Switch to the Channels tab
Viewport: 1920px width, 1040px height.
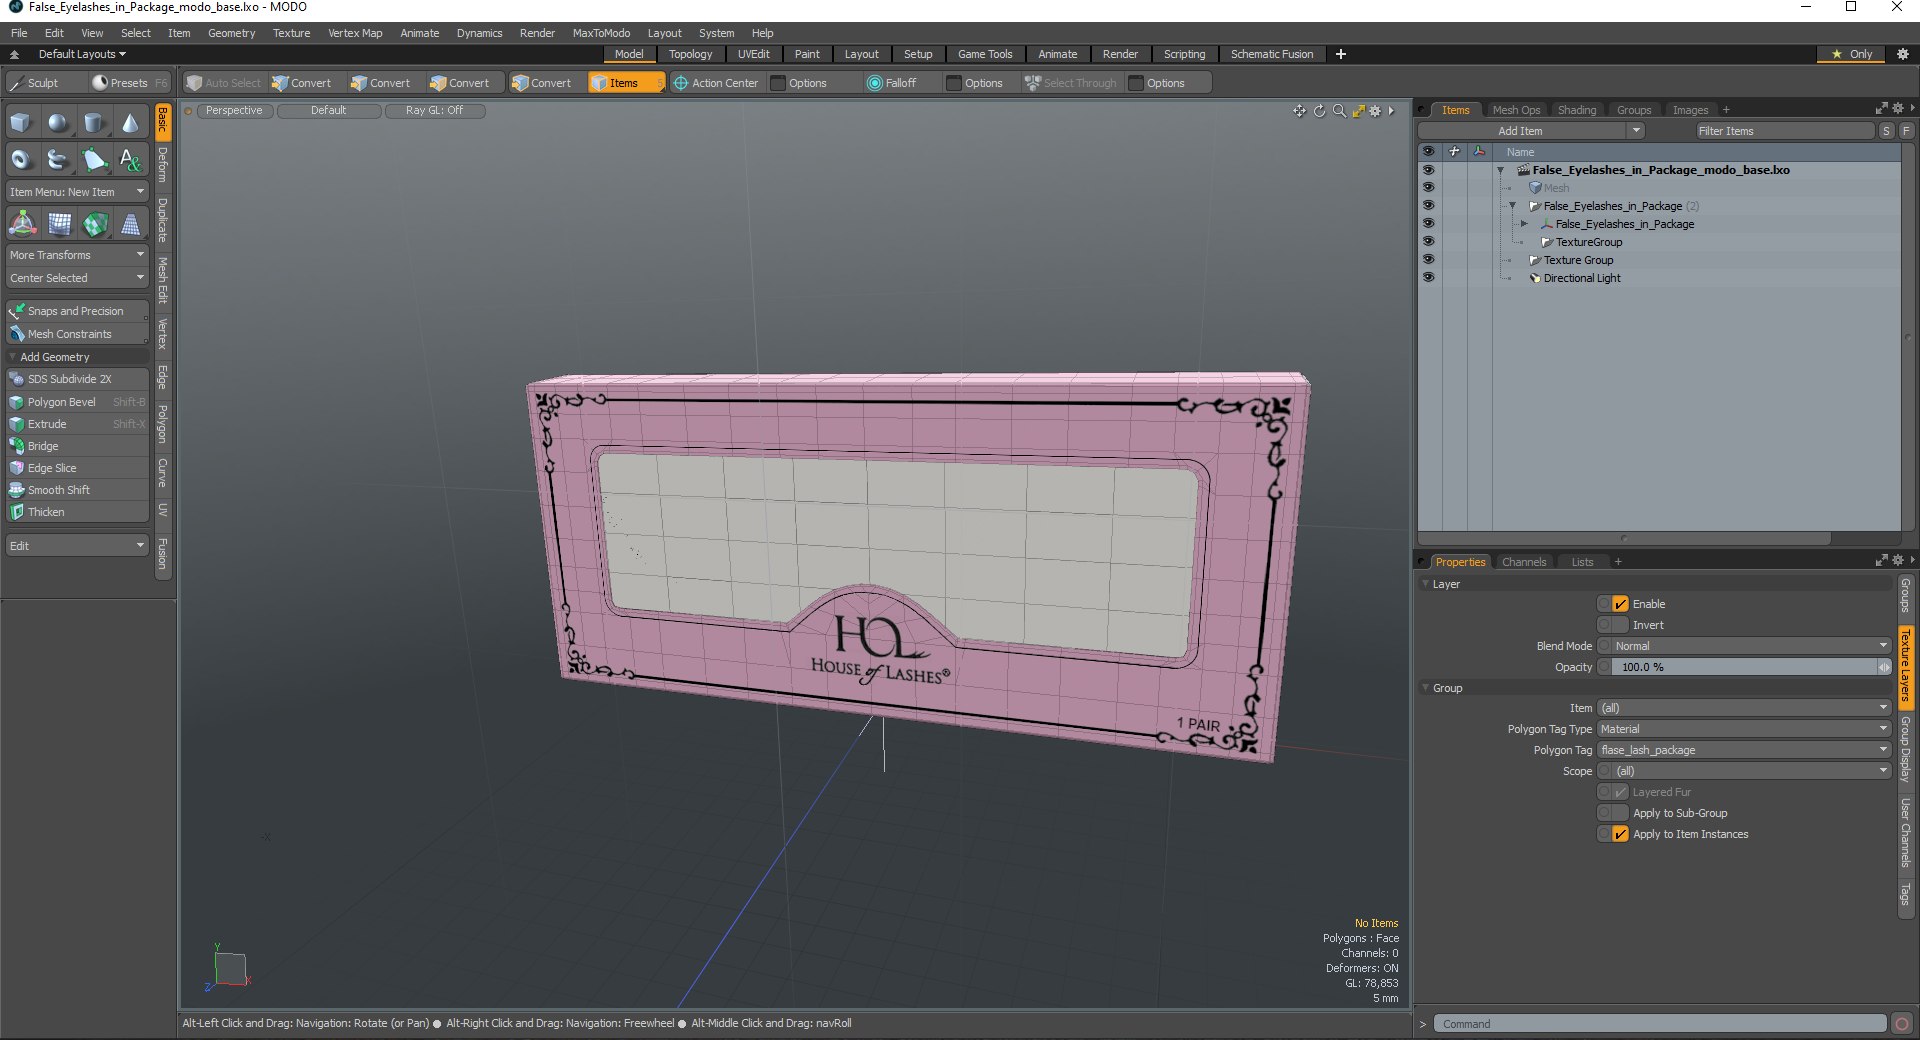1524,562
